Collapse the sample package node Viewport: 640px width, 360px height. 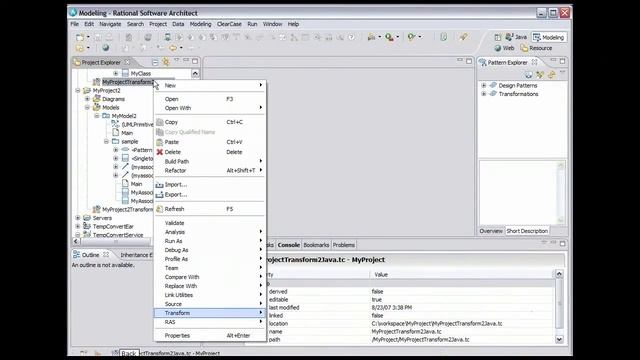[x=106, y=141]
